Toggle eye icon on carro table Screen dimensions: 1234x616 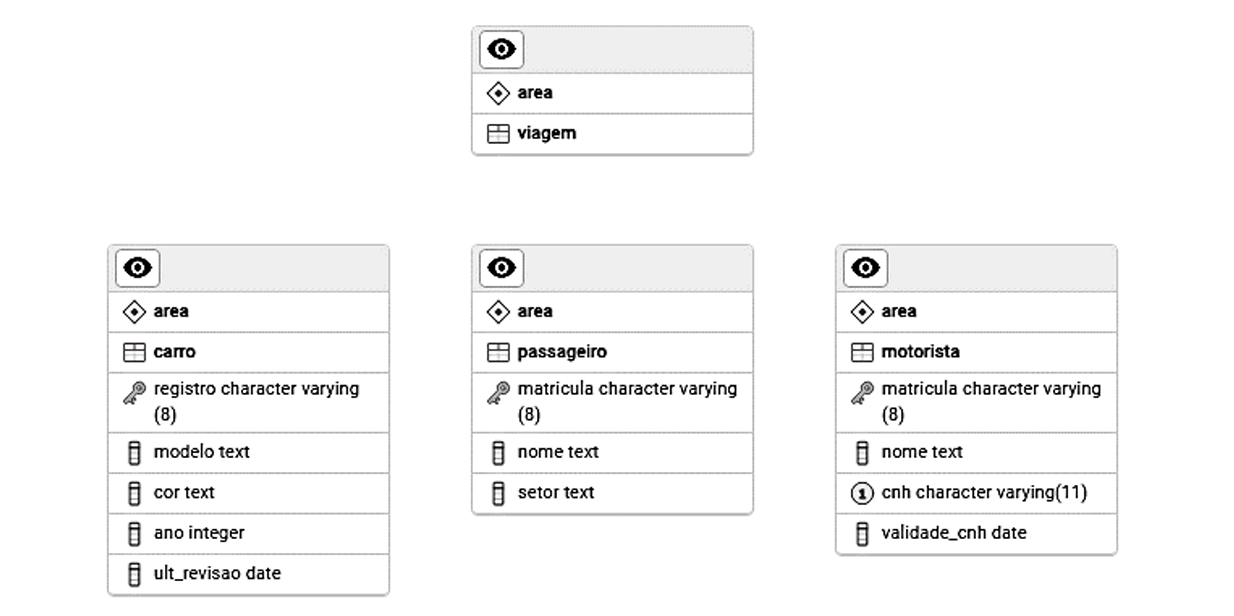pos(138,268)
